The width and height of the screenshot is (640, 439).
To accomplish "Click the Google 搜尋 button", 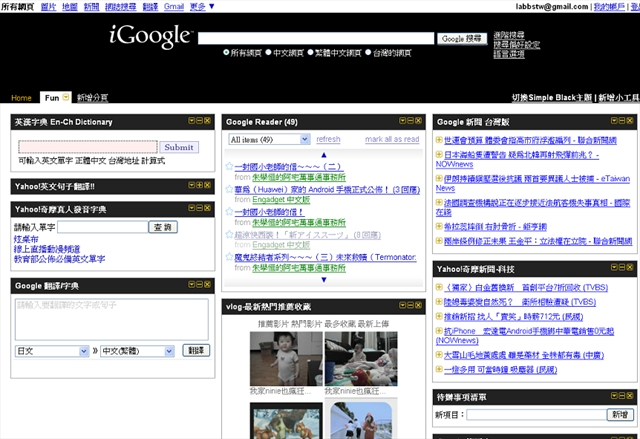I will pyautogui.click(x=462, y=38).
